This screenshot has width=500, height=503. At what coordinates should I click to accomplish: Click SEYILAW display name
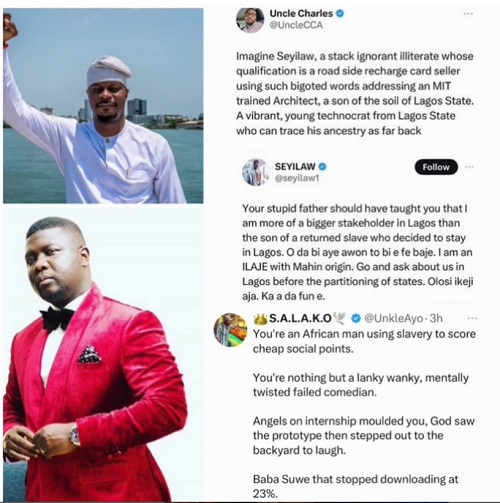coord(295,166)
